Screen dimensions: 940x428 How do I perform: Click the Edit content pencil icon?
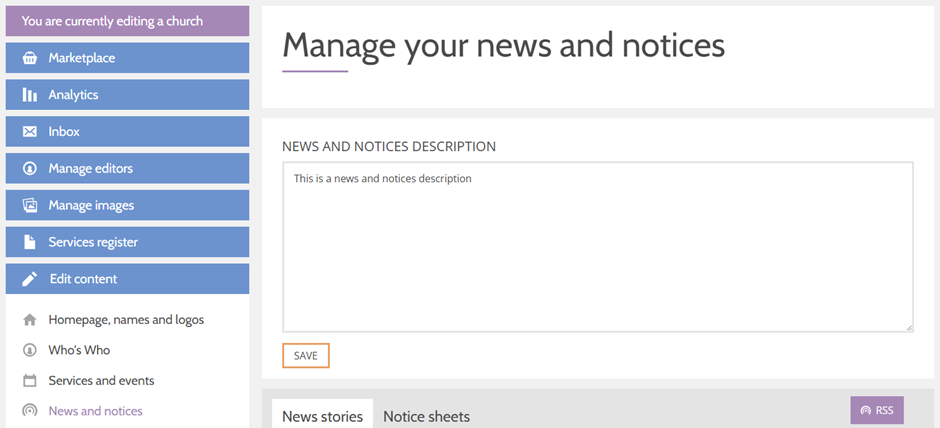(x=29, y=279)
